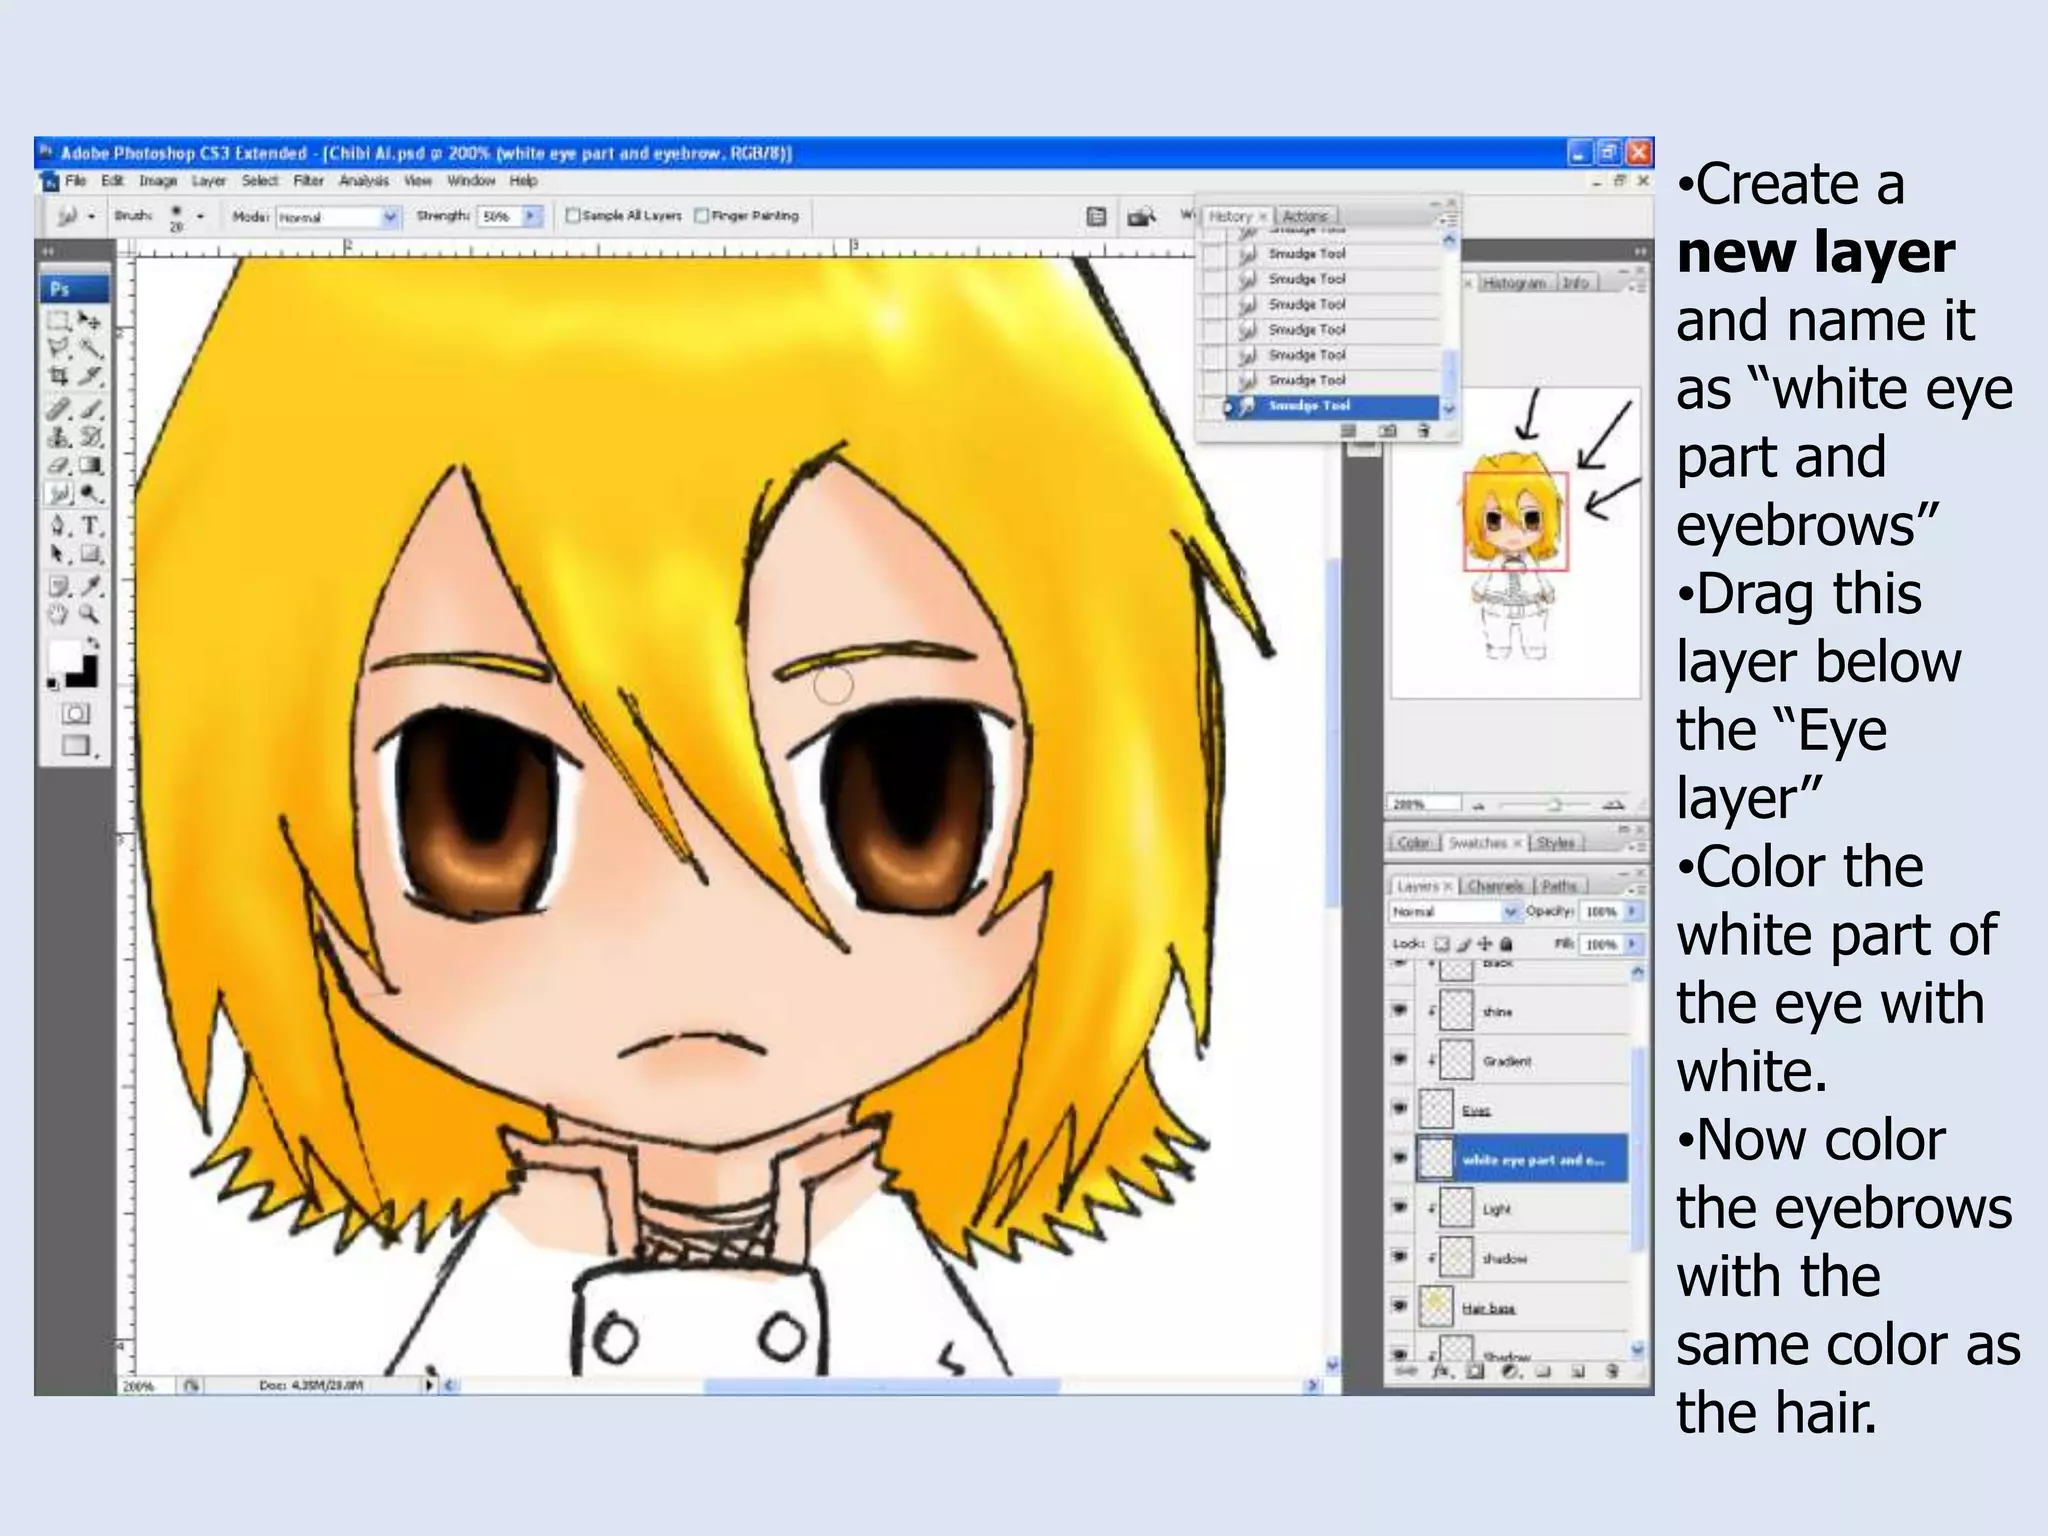Switch to the Styles tab
Viewport: 2048px width, 1536px height.
1556,843
